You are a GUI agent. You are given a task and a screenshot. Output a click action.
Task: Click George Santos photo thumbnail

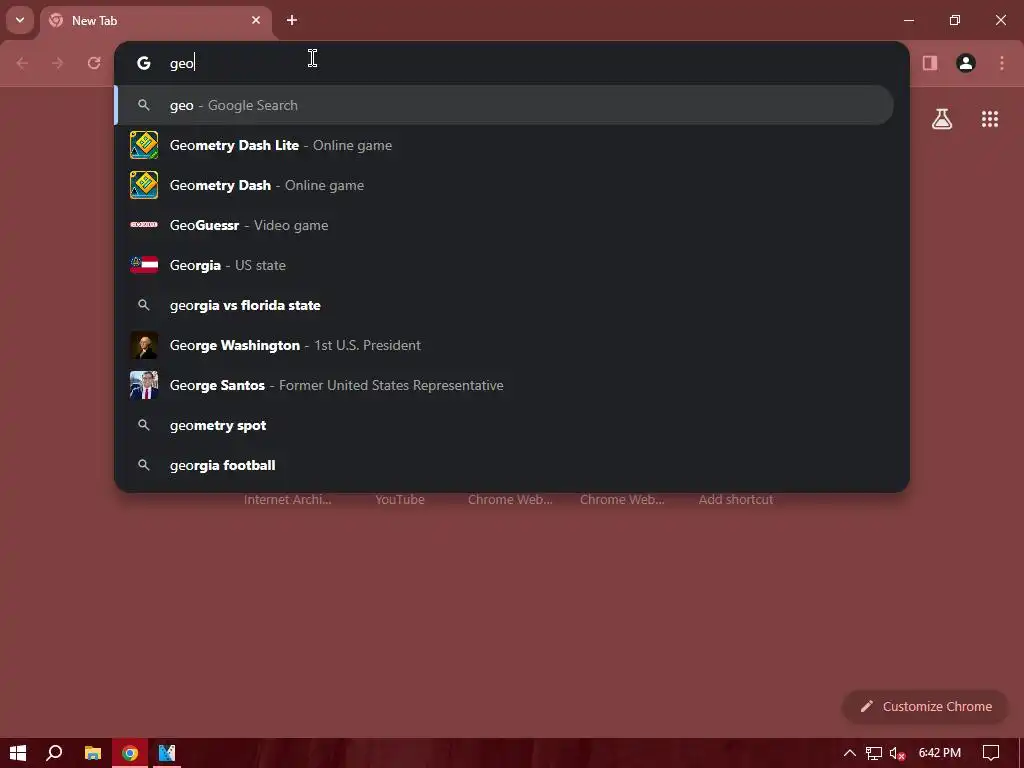click(x=144, y=385)
